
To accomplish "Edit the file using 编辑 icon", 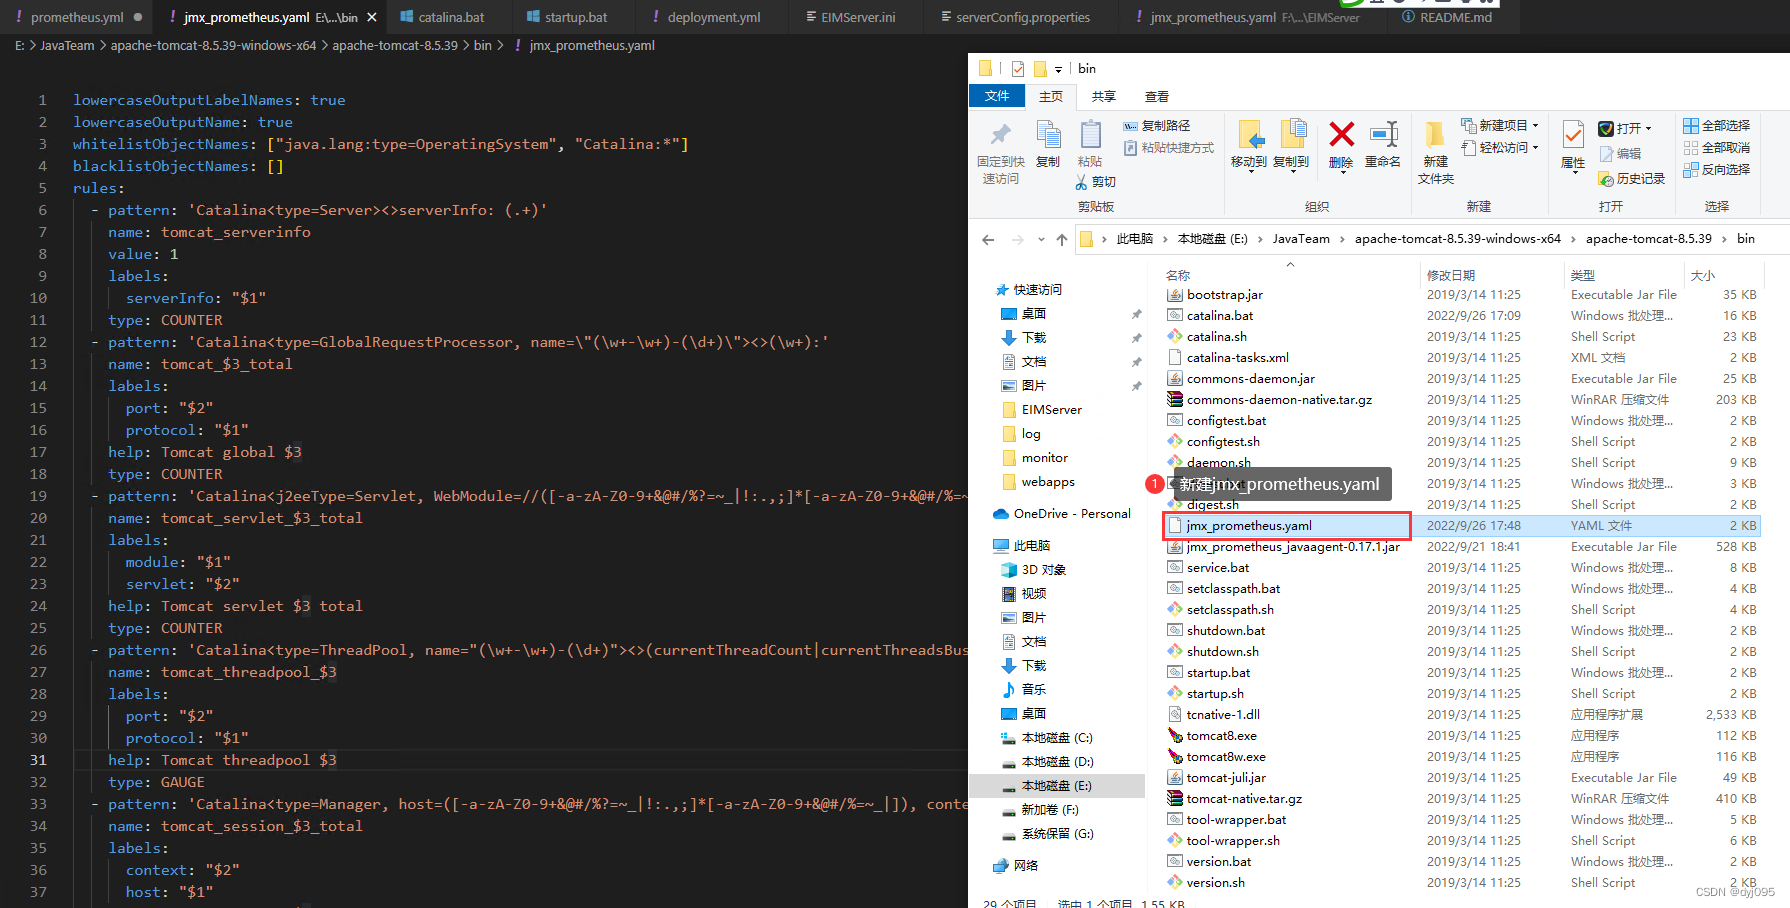I will [1622, 152].
